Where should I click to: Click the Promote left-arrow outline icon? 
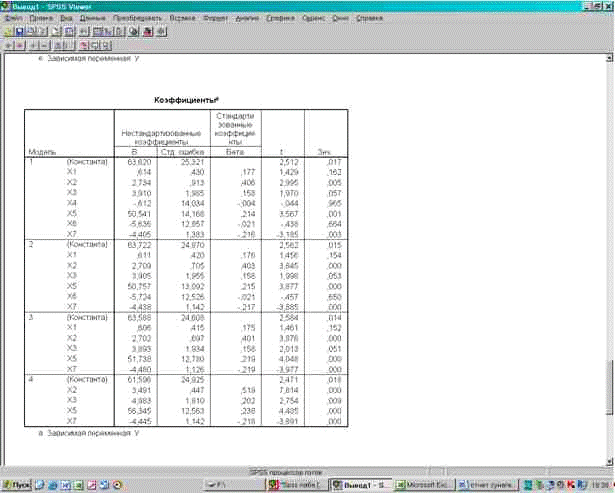click(x=8, y=46)
